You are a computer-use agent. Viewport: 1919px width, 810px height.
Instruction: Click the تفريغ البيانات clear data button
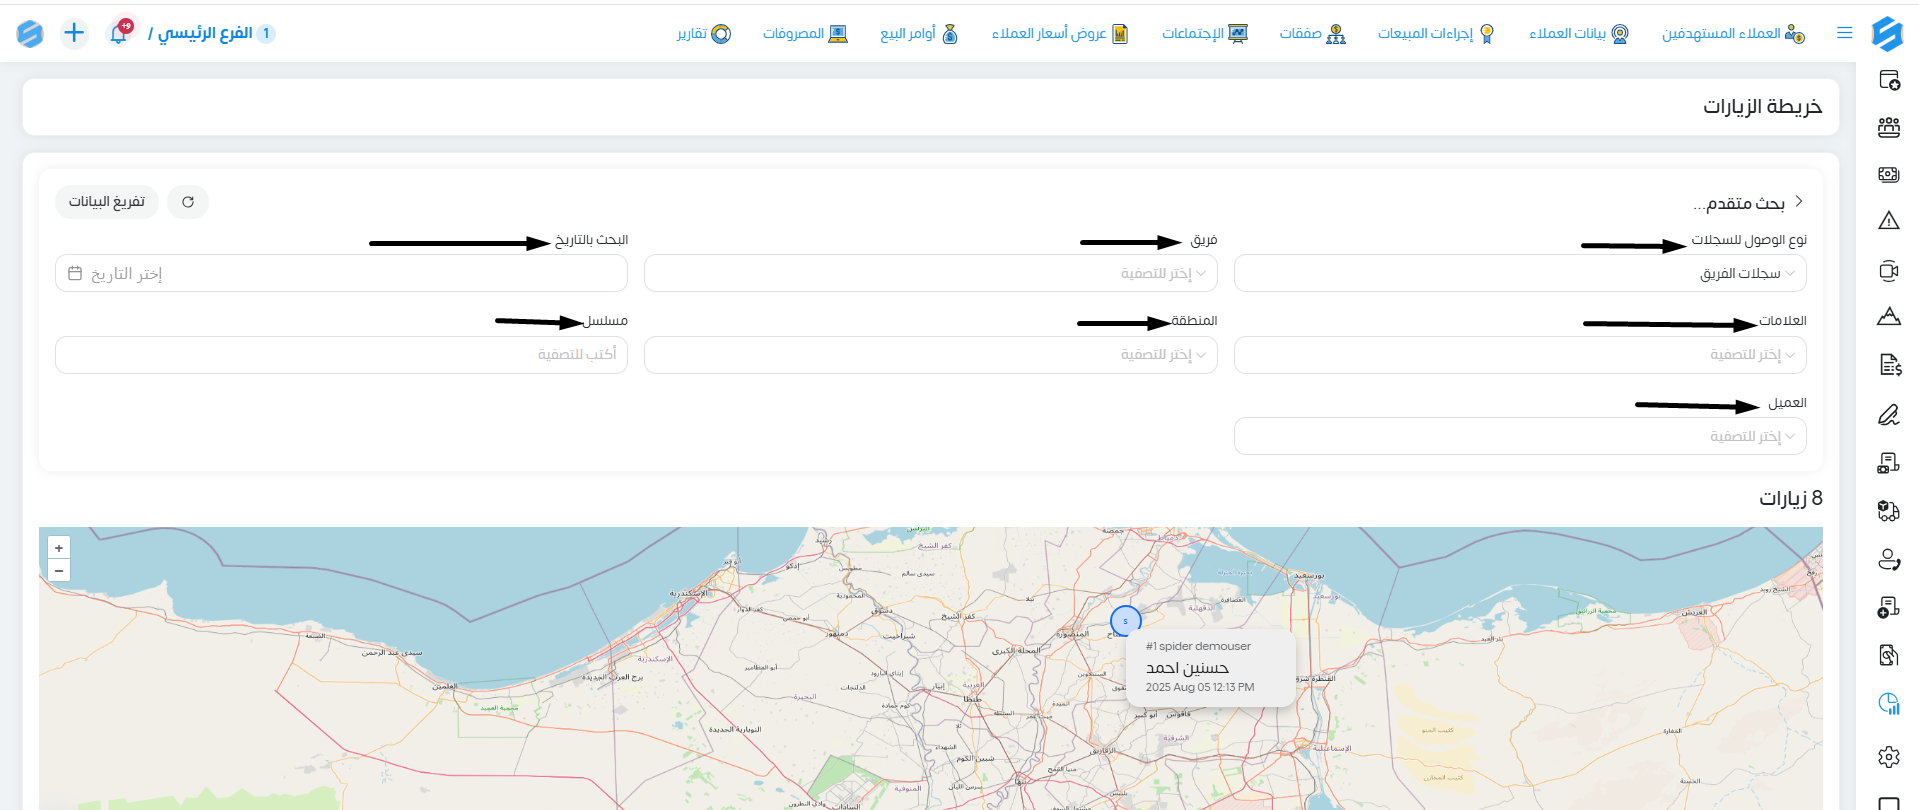pos(107,202)
